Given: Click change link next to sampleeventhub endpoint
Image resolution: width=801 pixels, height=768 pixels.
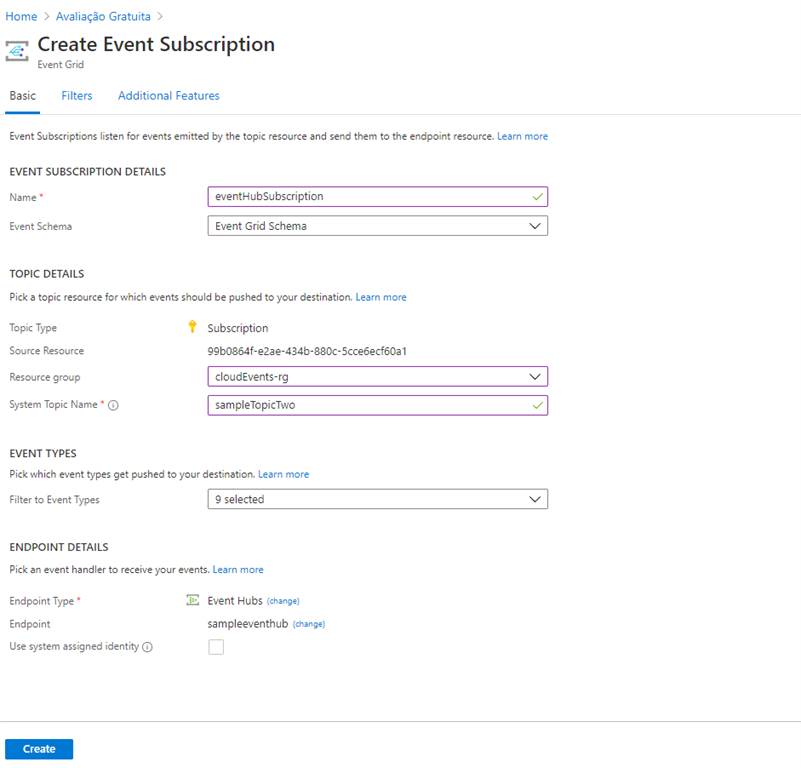Looking at the screenshot, I should (309, 624).
